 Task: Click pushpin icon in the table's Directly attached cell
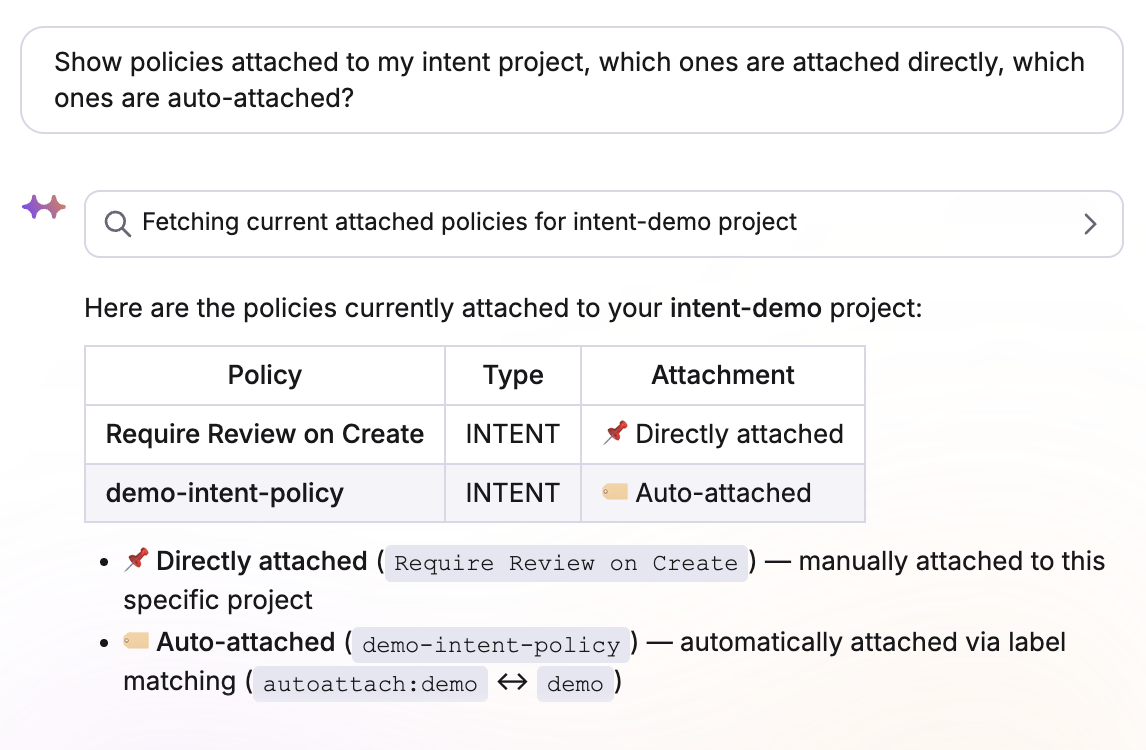[615, 432]
